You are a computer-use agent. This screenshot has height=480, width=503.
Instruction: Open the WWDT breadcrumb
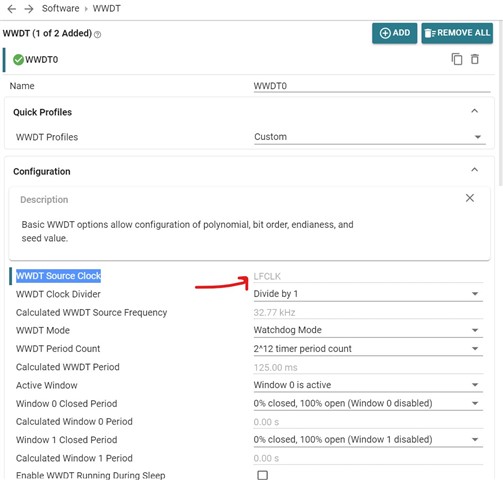tap(106, 8)
